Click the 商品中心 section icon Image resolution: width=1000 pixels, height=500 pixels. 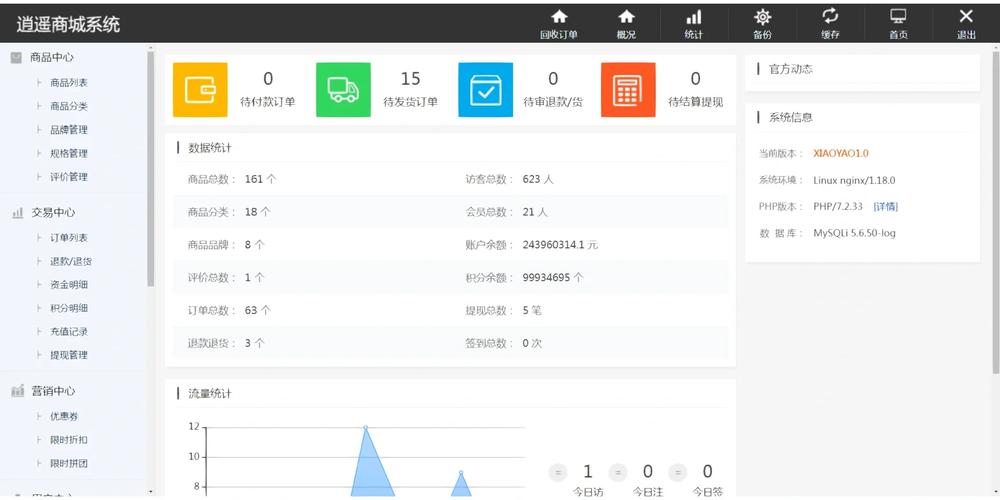[x=17, y=57]
